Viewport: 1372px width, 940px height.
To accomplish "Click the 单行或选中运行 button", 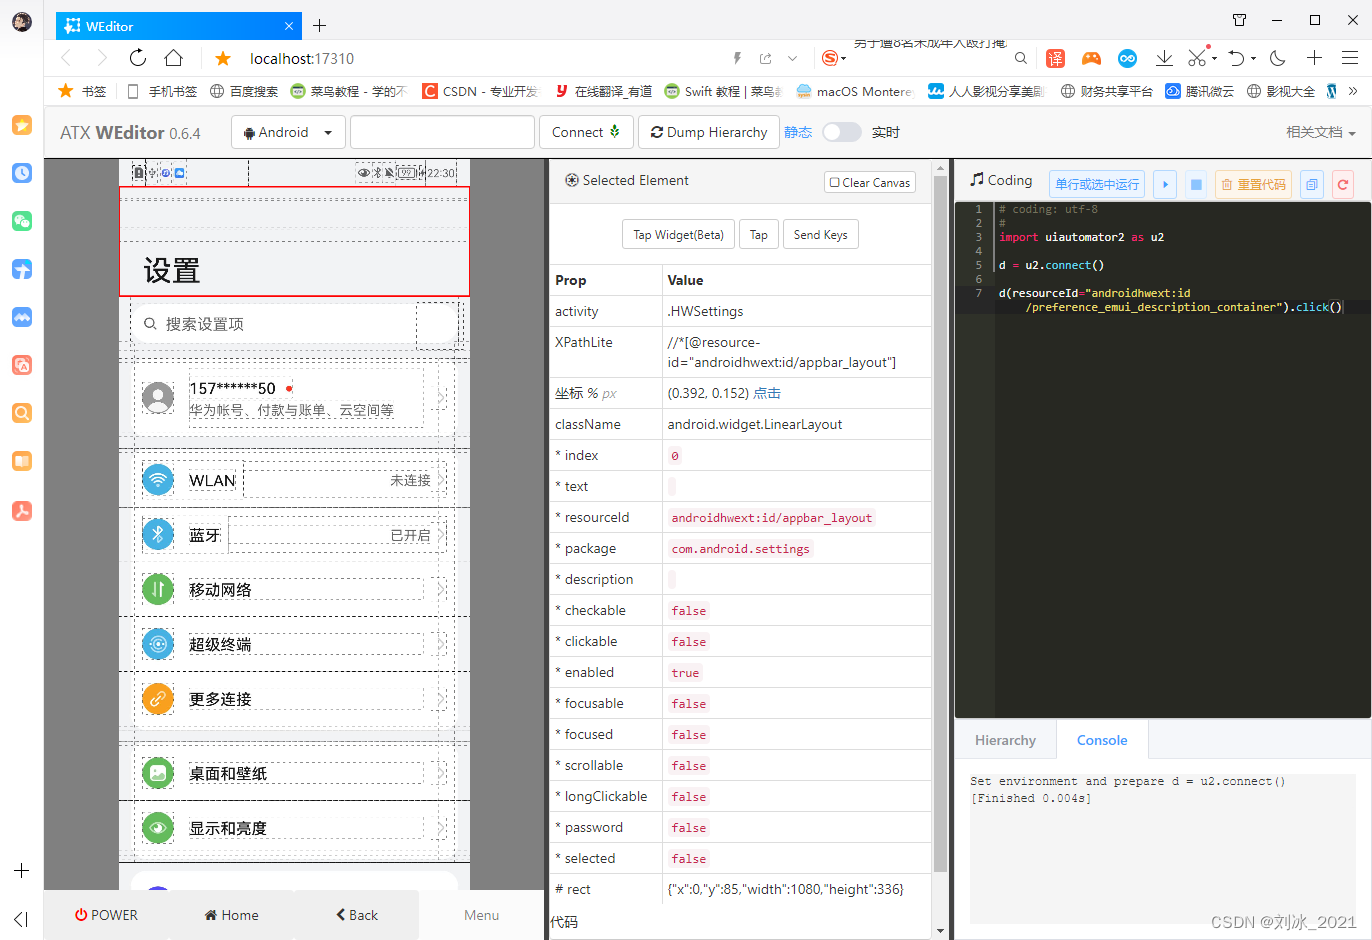I will tap(1097, 184).
